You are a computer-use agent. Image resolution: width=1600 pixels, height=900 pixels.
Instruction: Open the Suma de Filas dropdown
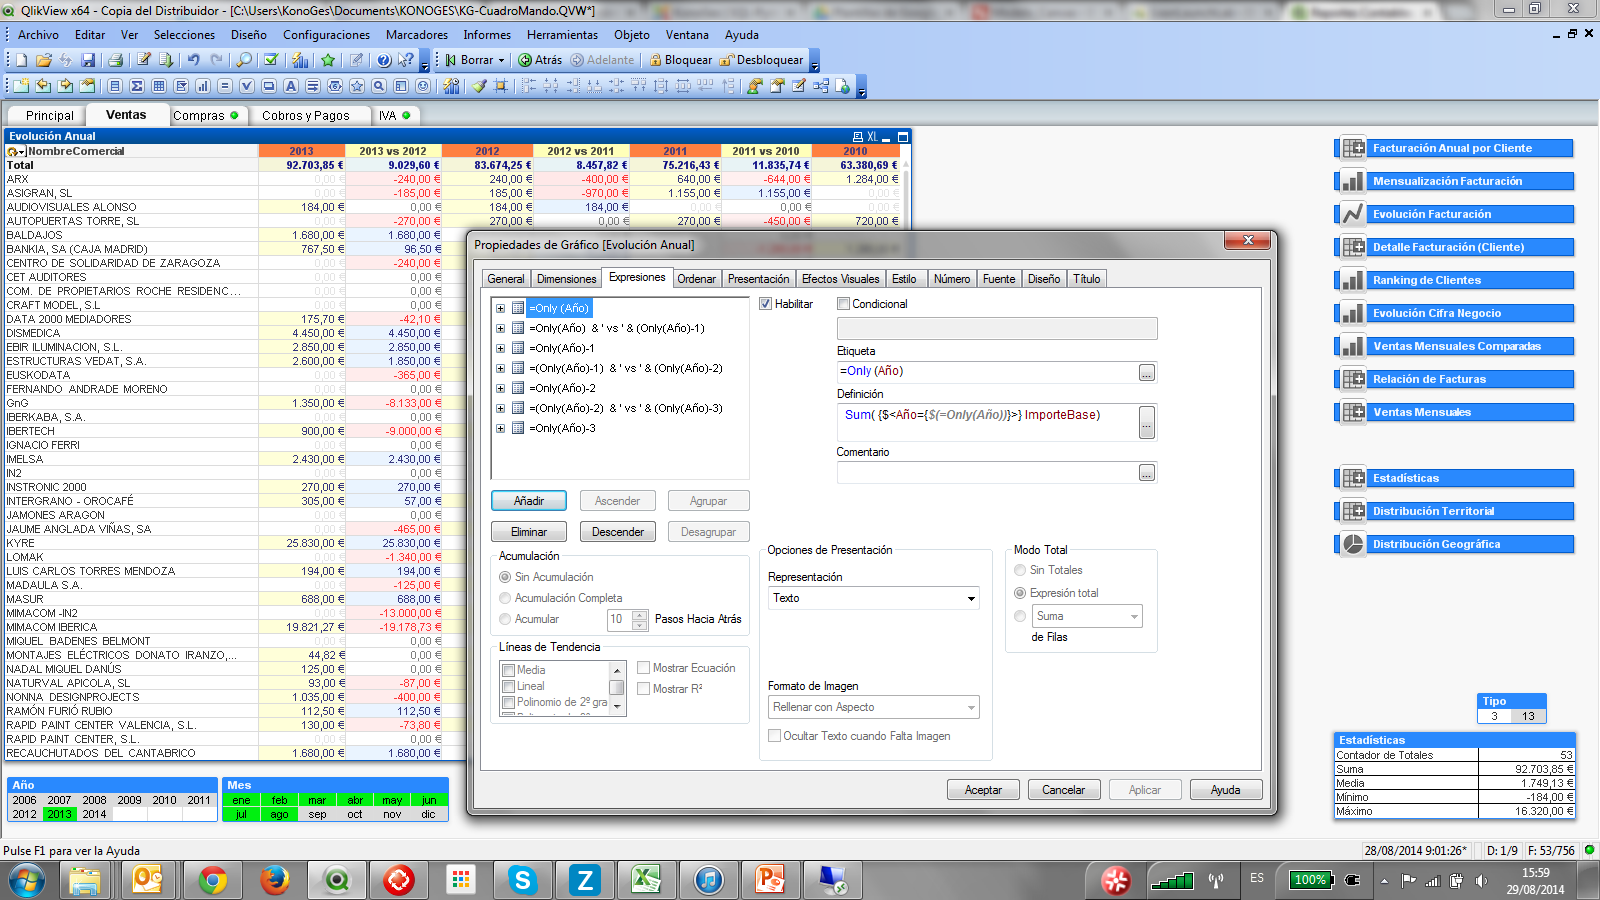coord(1134,616)
